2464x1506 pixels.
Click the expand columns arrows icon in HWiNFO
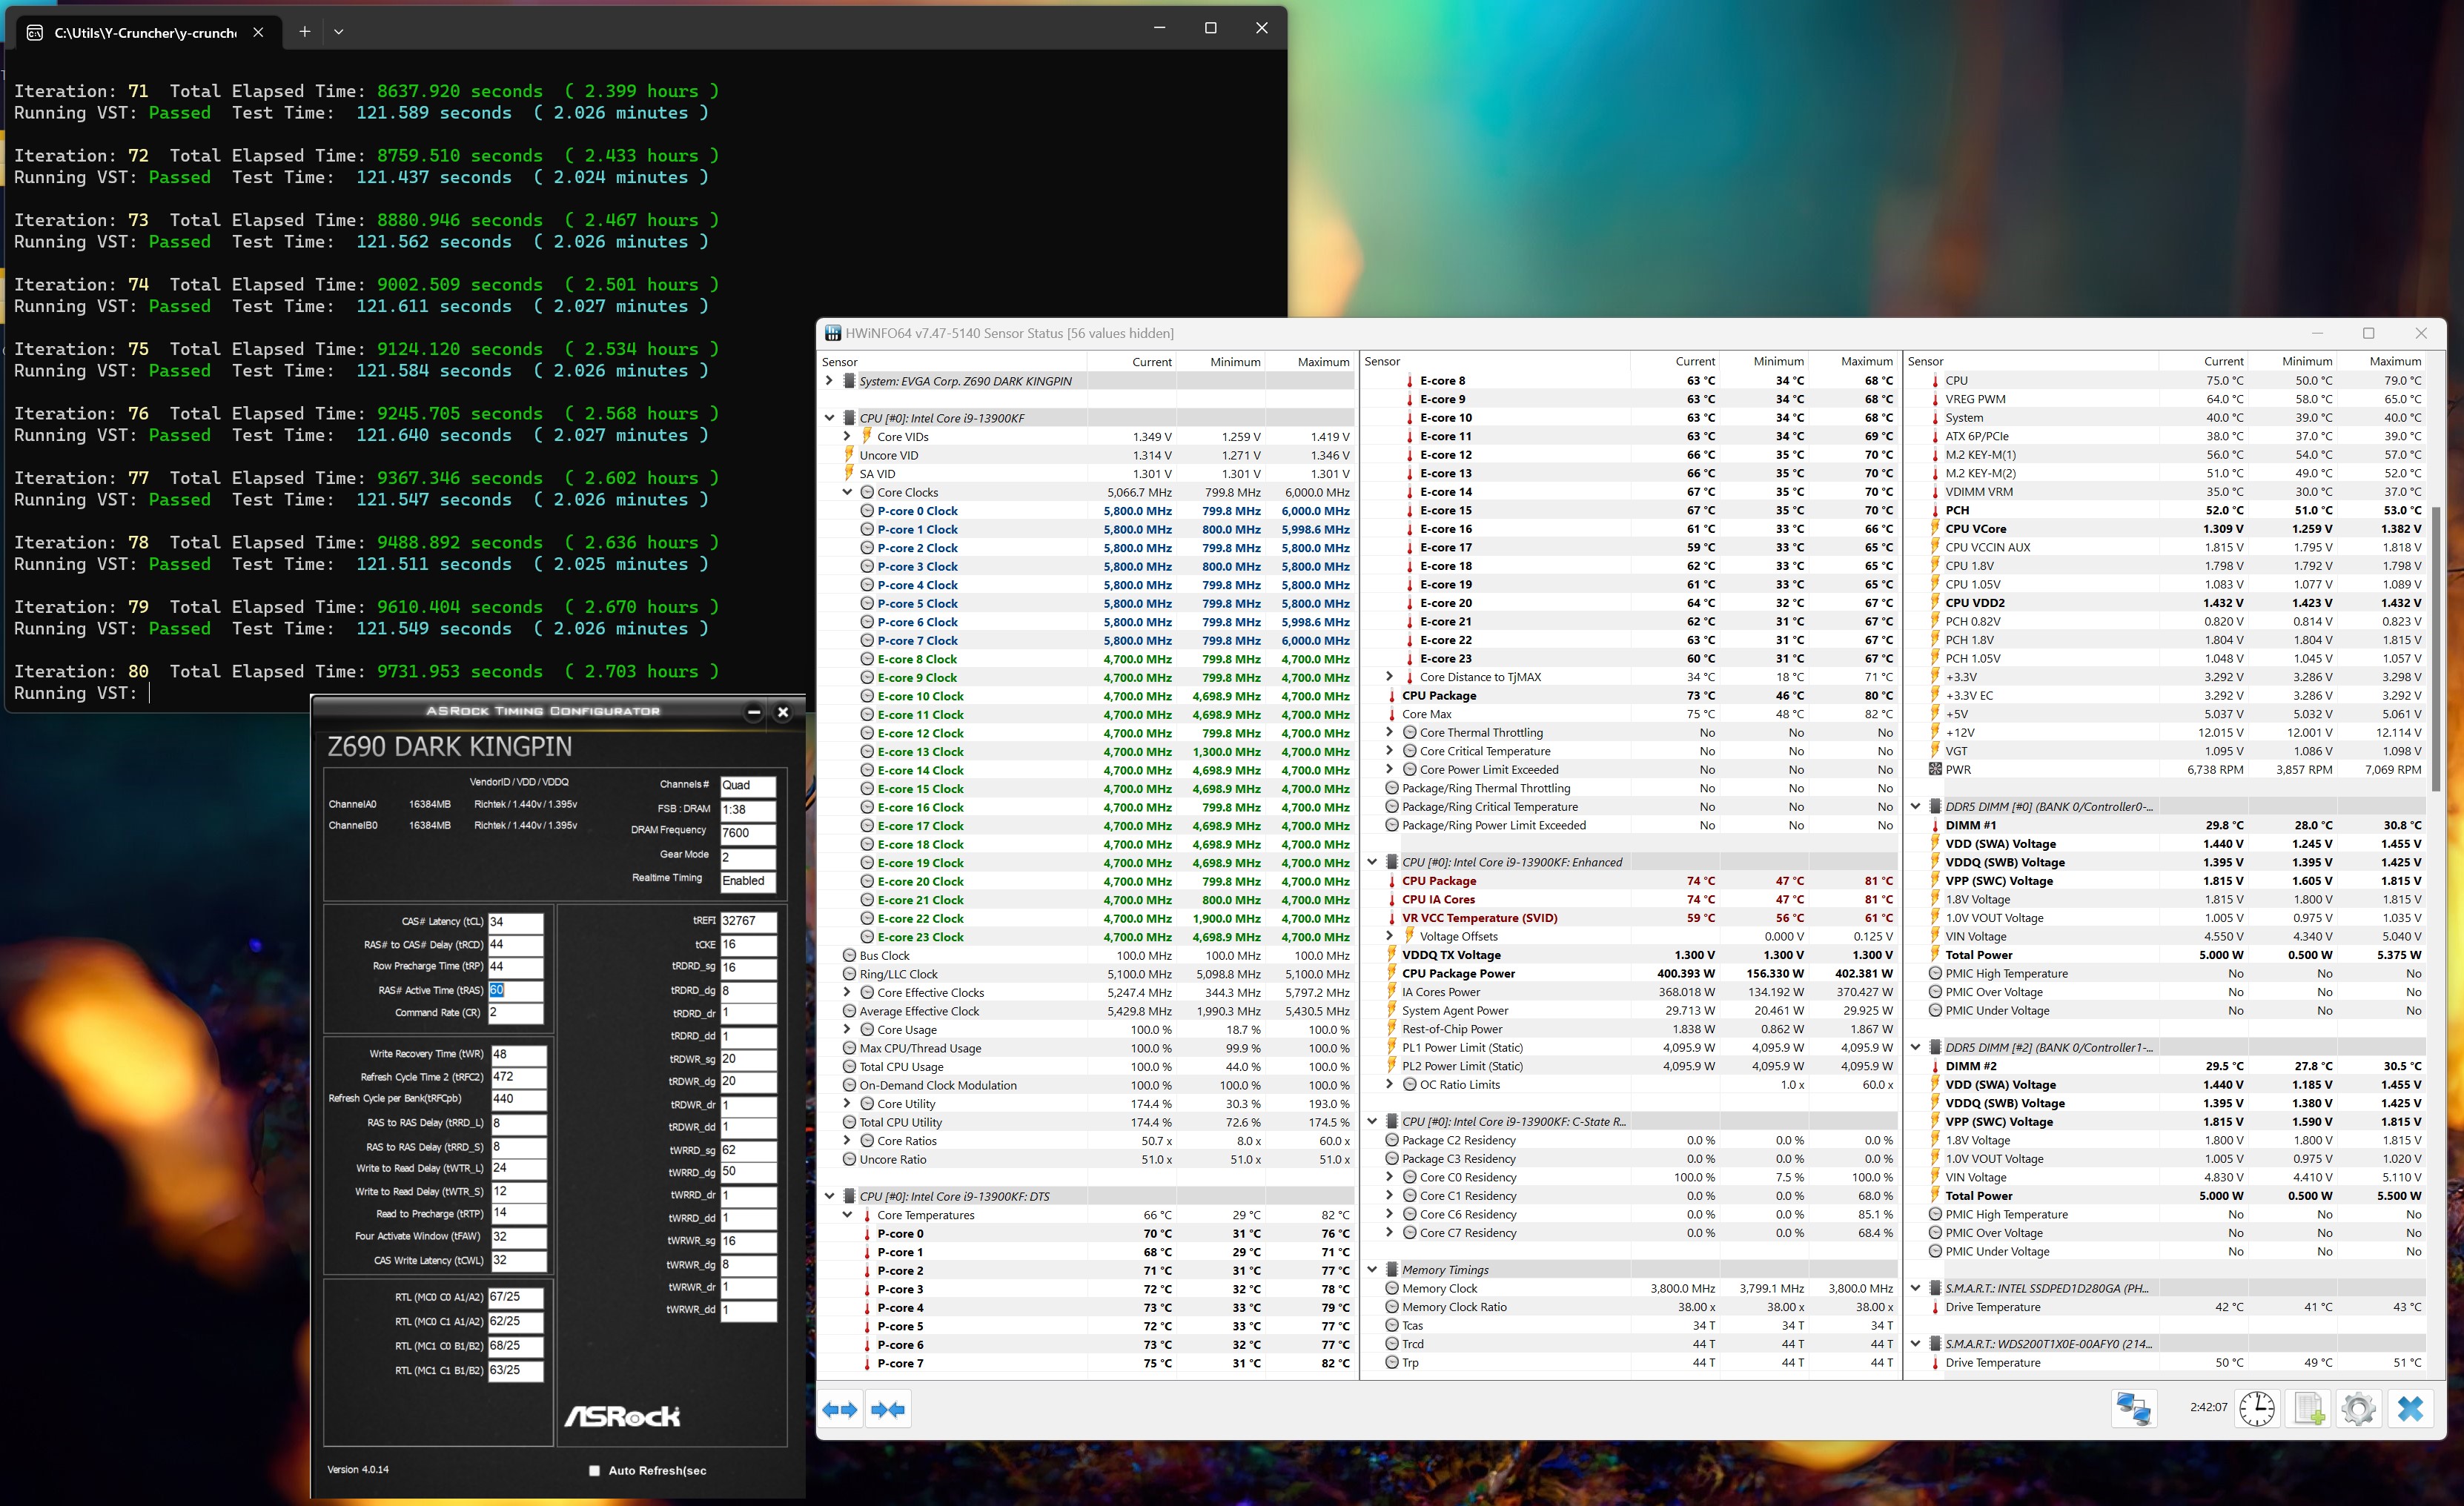click(x=840, y=1410)
